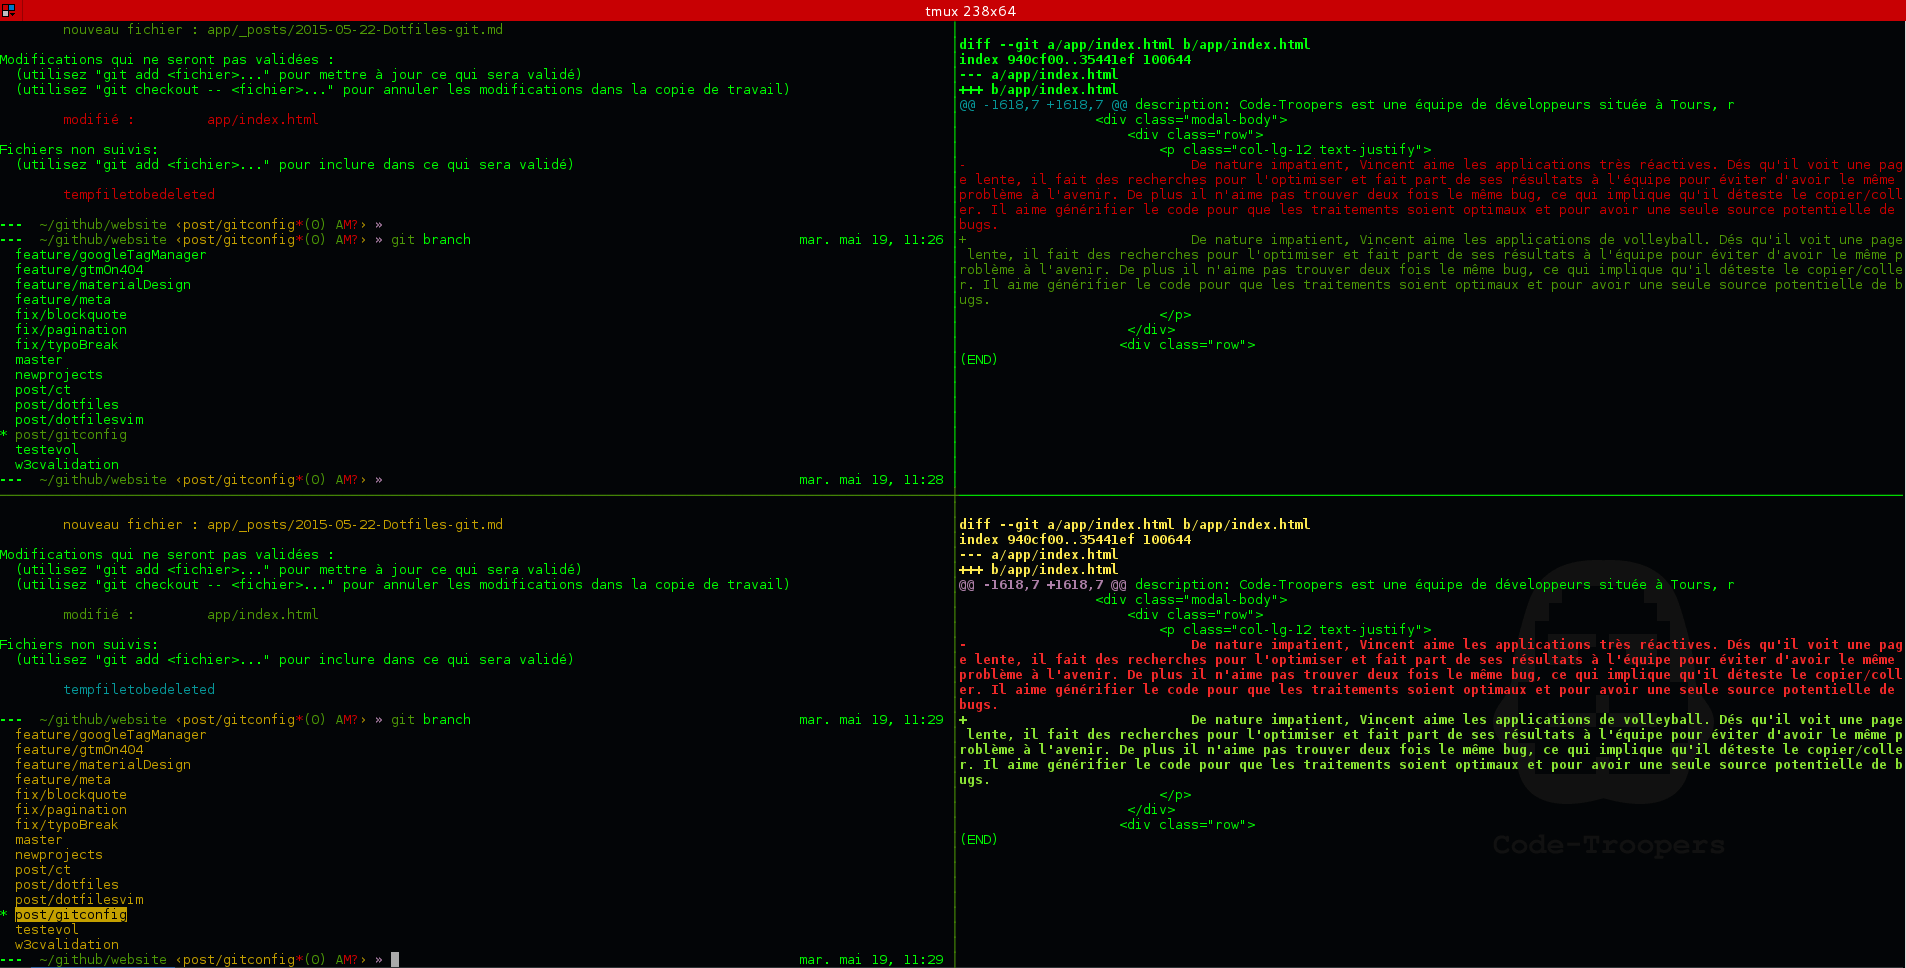1906x968 pixels.
Task: Click the Code-Troopers watermark text
Action: (1608, 846)
